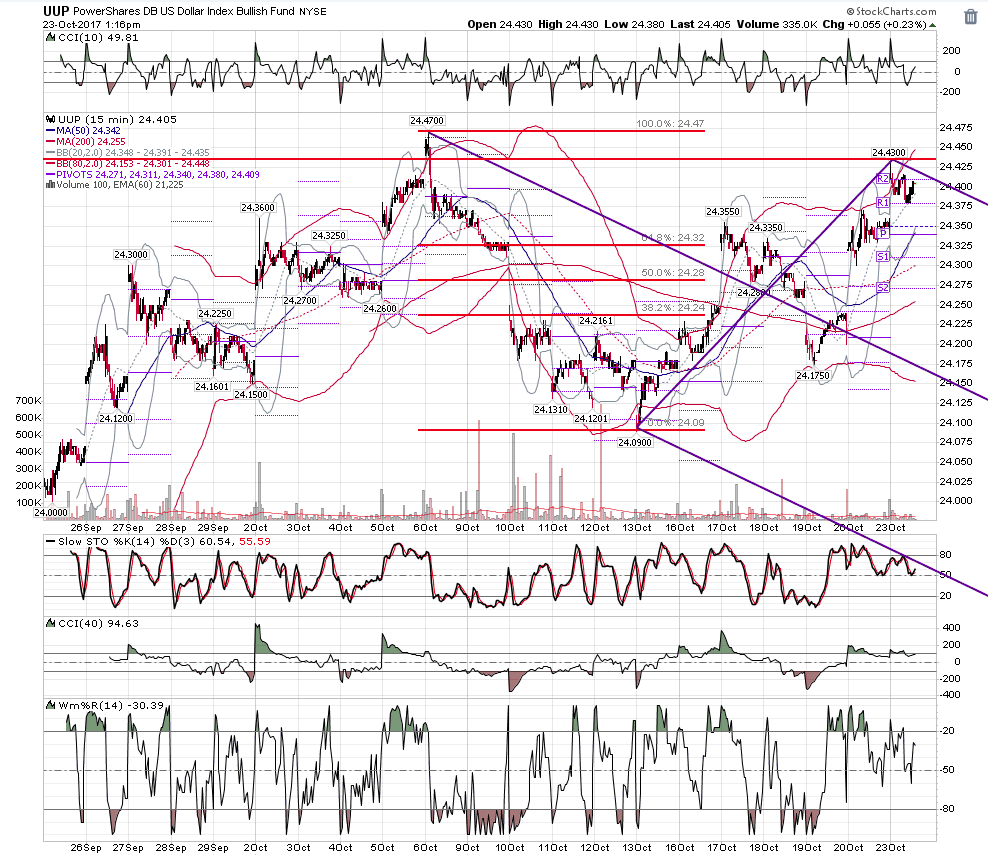The width and height of the screenshot is (988, 856).
Task: Click the 24.1200 price label
Action: 116,418
